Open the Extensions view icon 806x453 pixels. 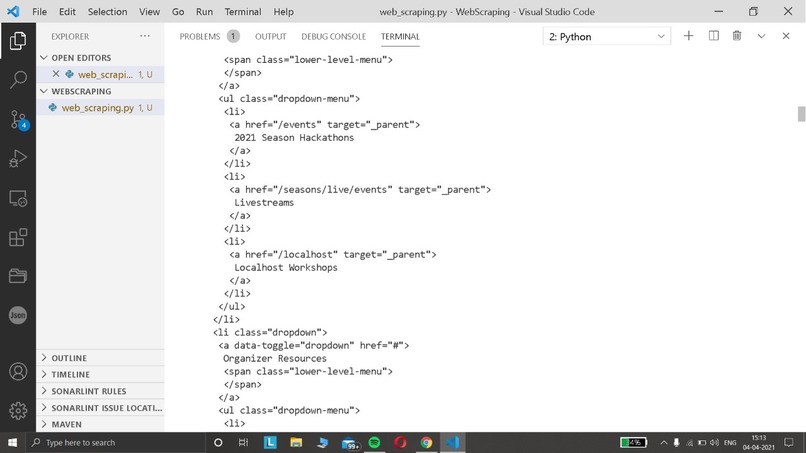click(18, 237)
